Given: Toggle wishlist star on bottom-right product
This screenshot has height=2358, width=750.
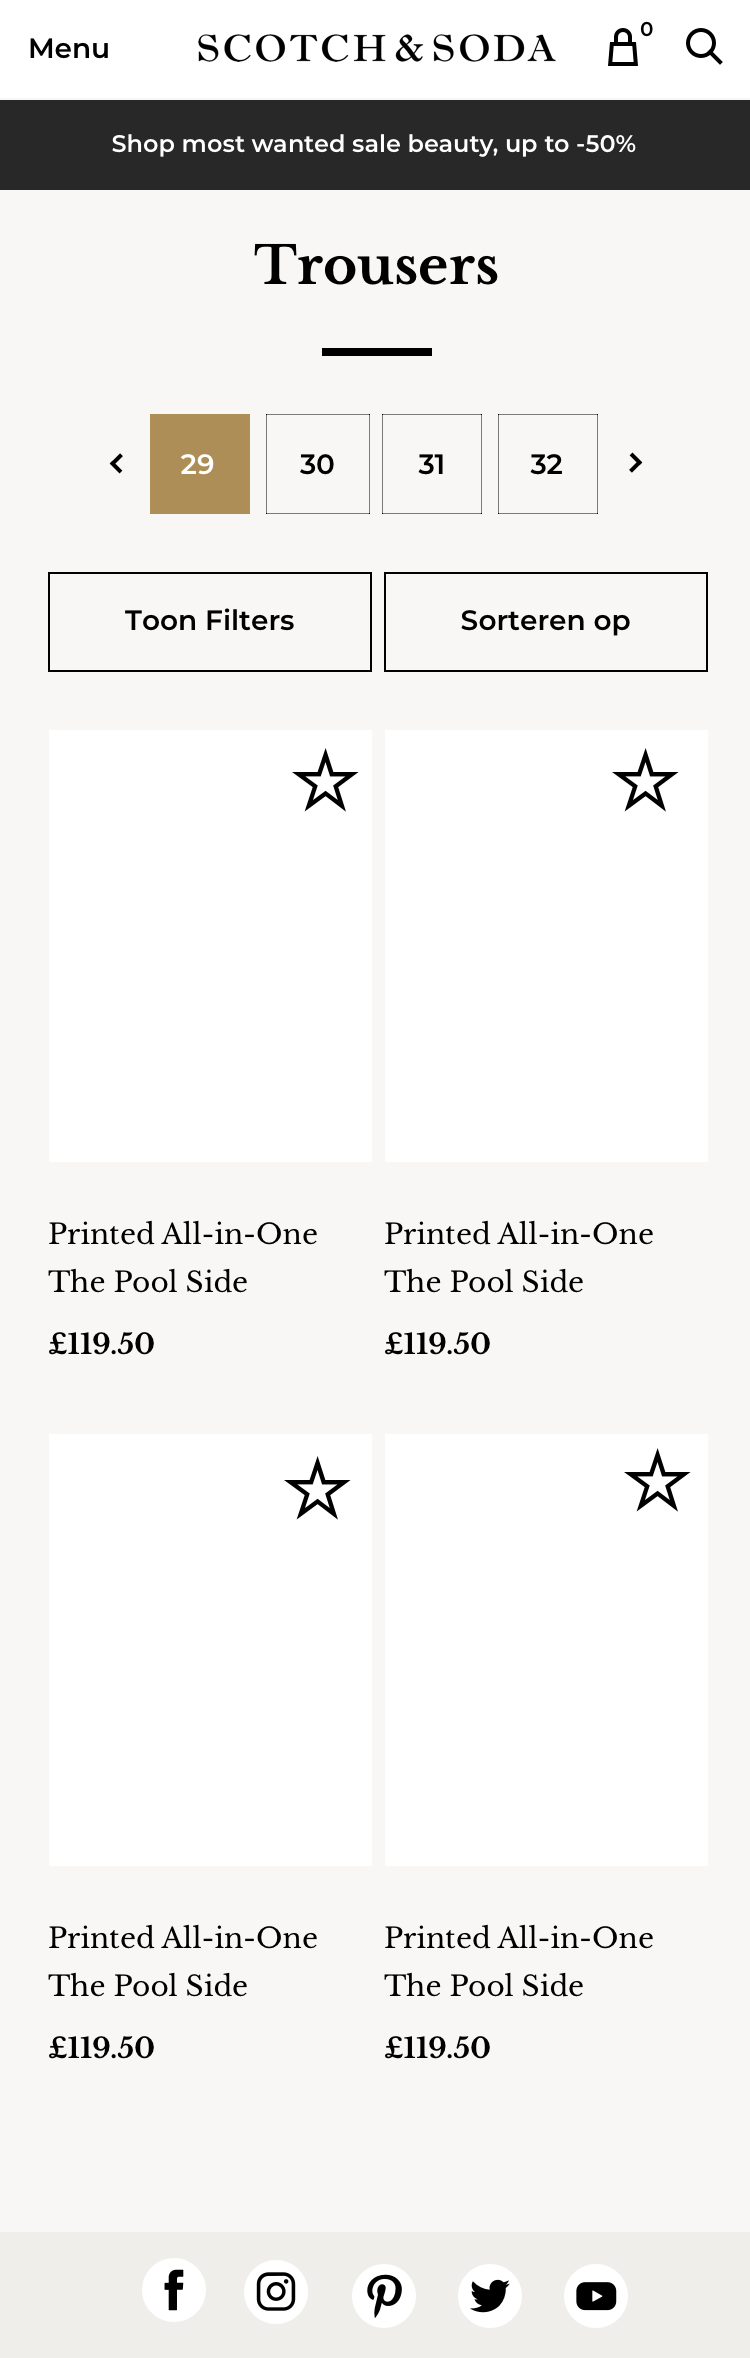Looking at the screenshot, I should click(x=657, y=1481).
